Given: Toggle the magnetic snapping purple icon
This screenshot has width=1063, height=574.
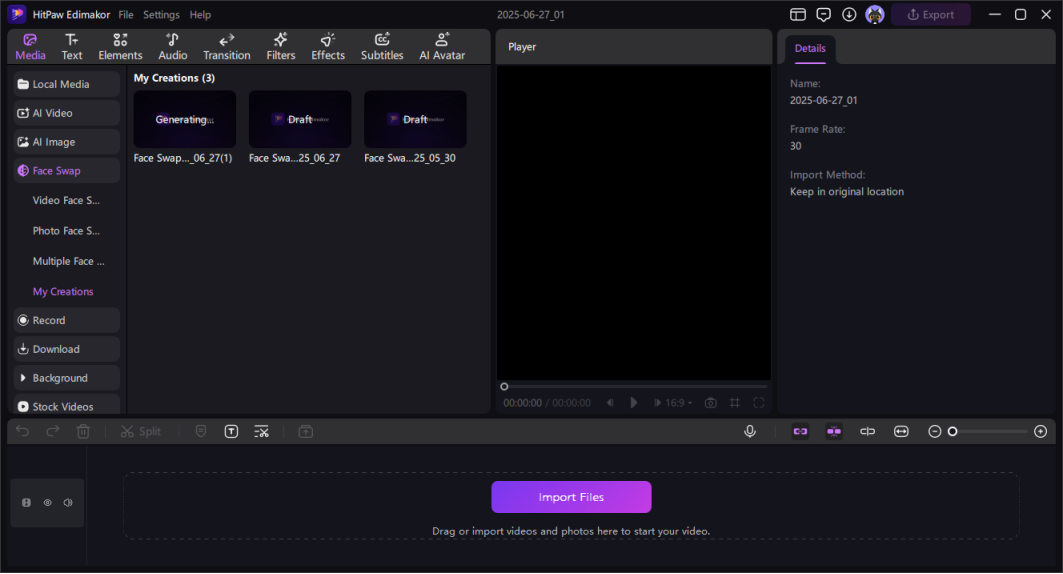Looking at the screenshot, I should click(834, 432).
